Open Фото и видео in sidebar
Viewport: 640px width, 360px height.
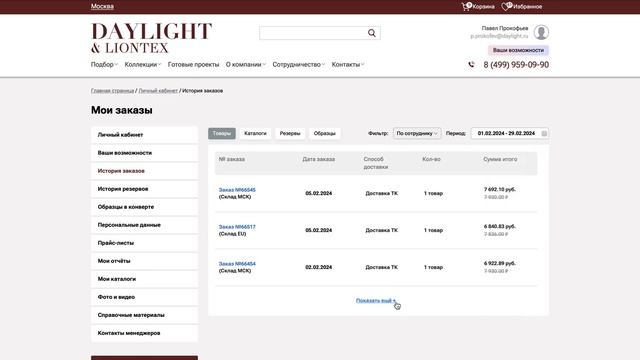click(144, 297)
